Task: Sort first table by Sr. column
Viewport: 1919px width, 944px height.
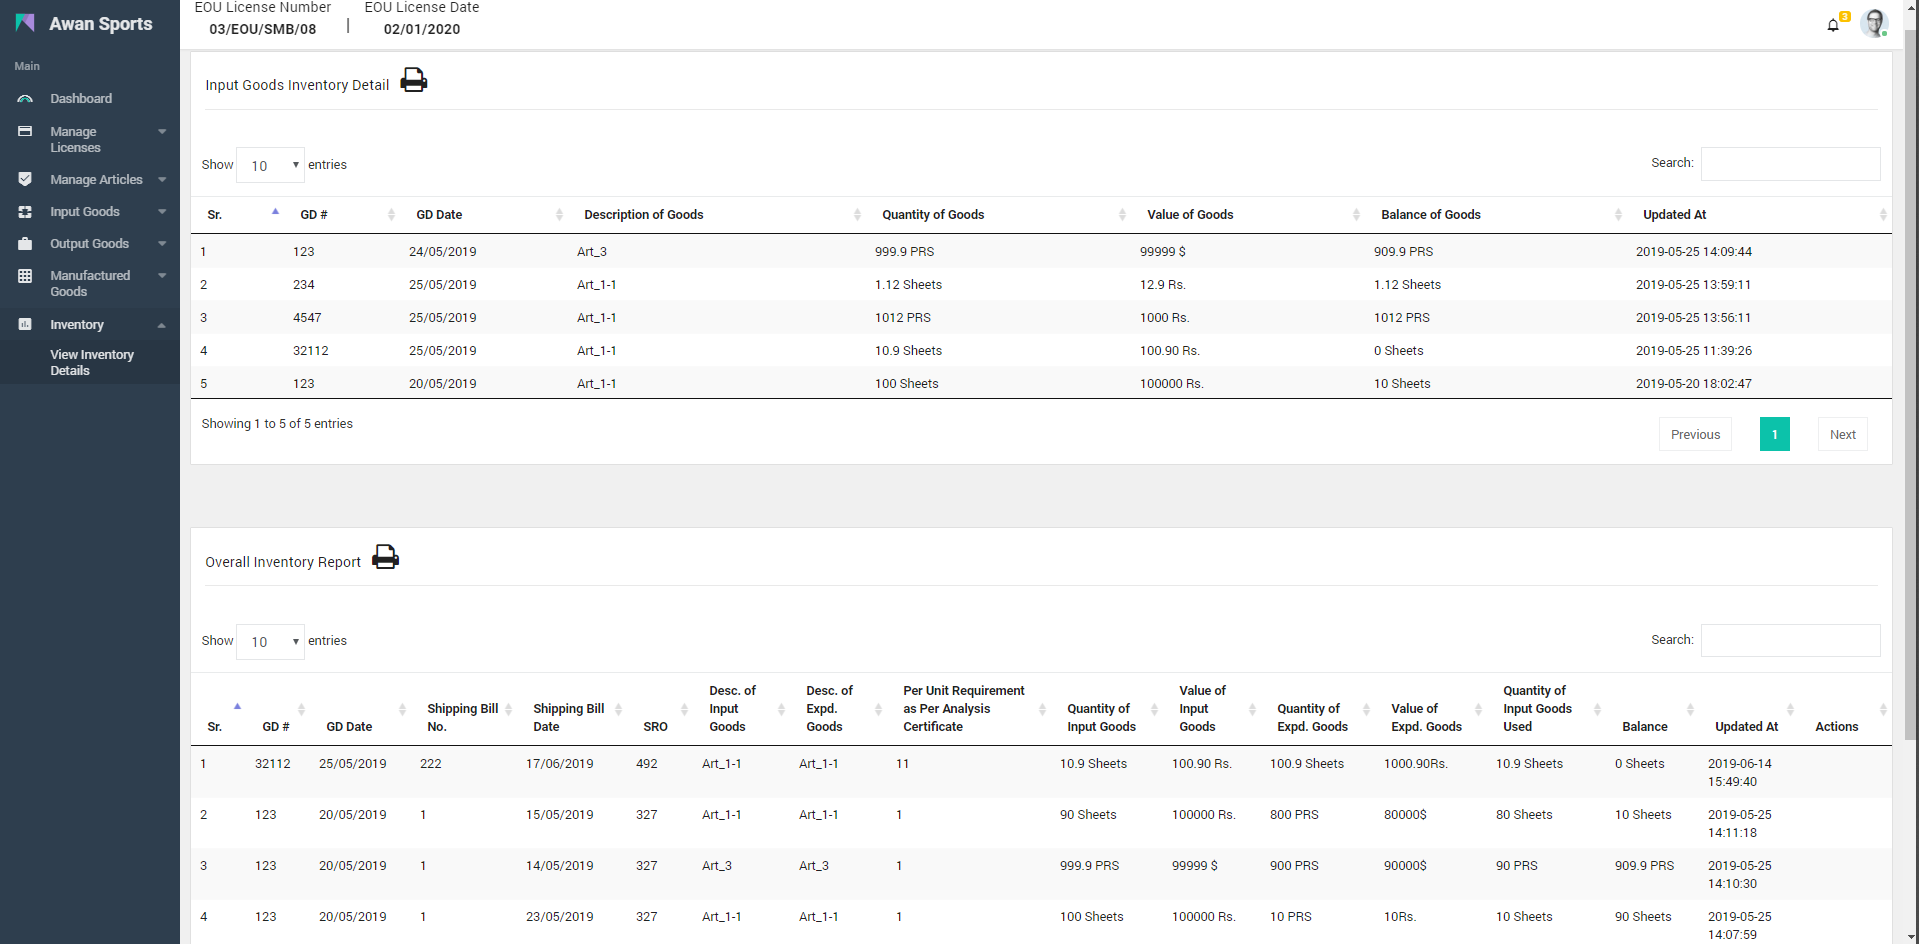Action: point(237,215)
